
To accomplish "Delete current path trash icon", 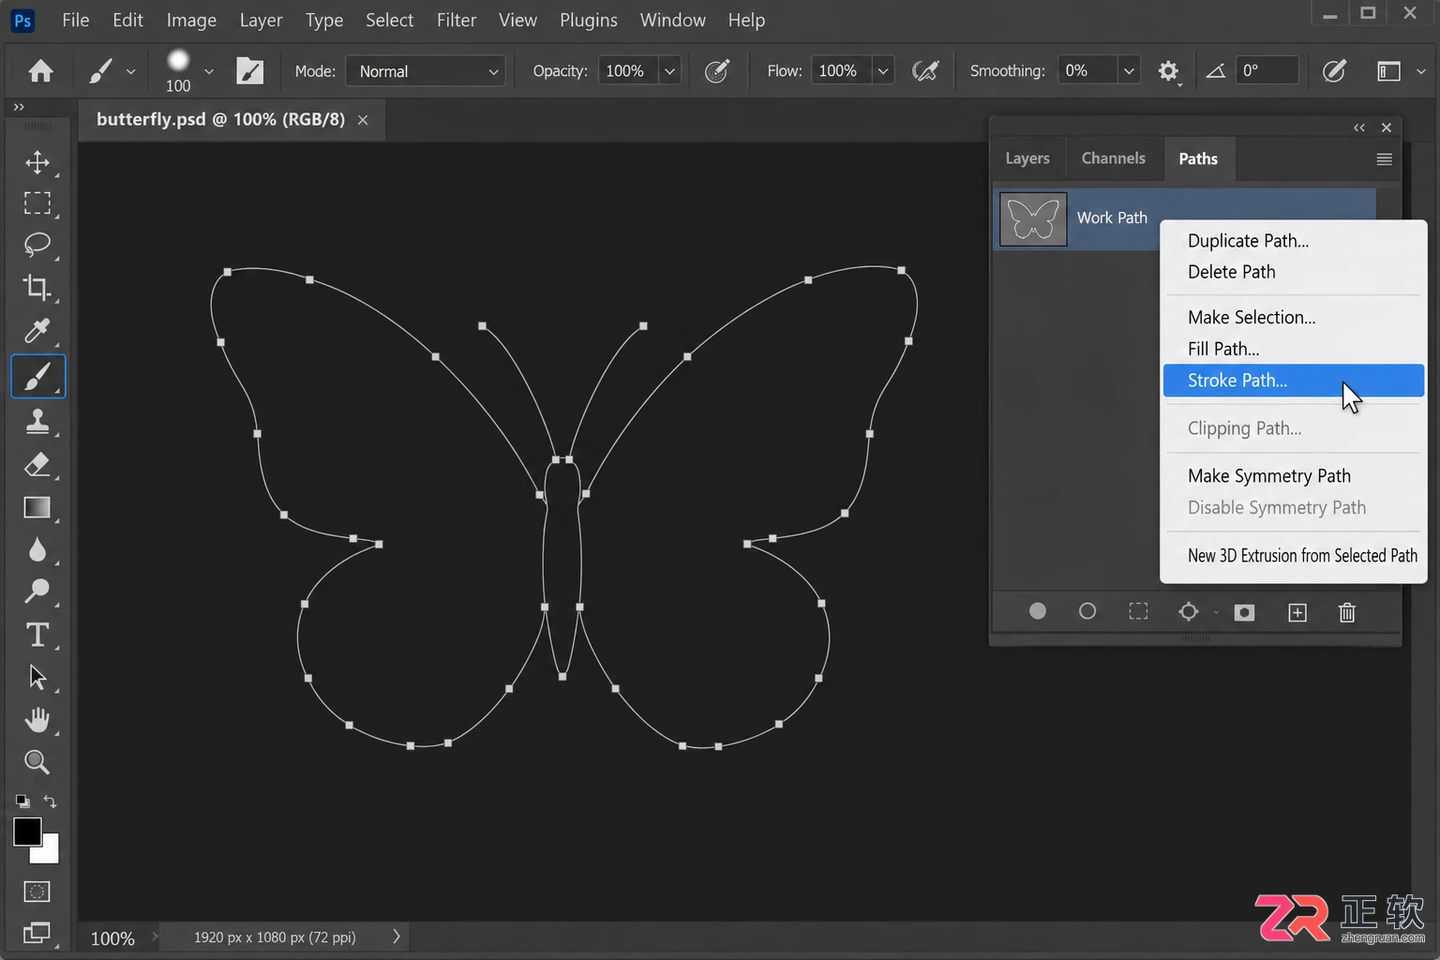I will click(x=1347, y=612).
